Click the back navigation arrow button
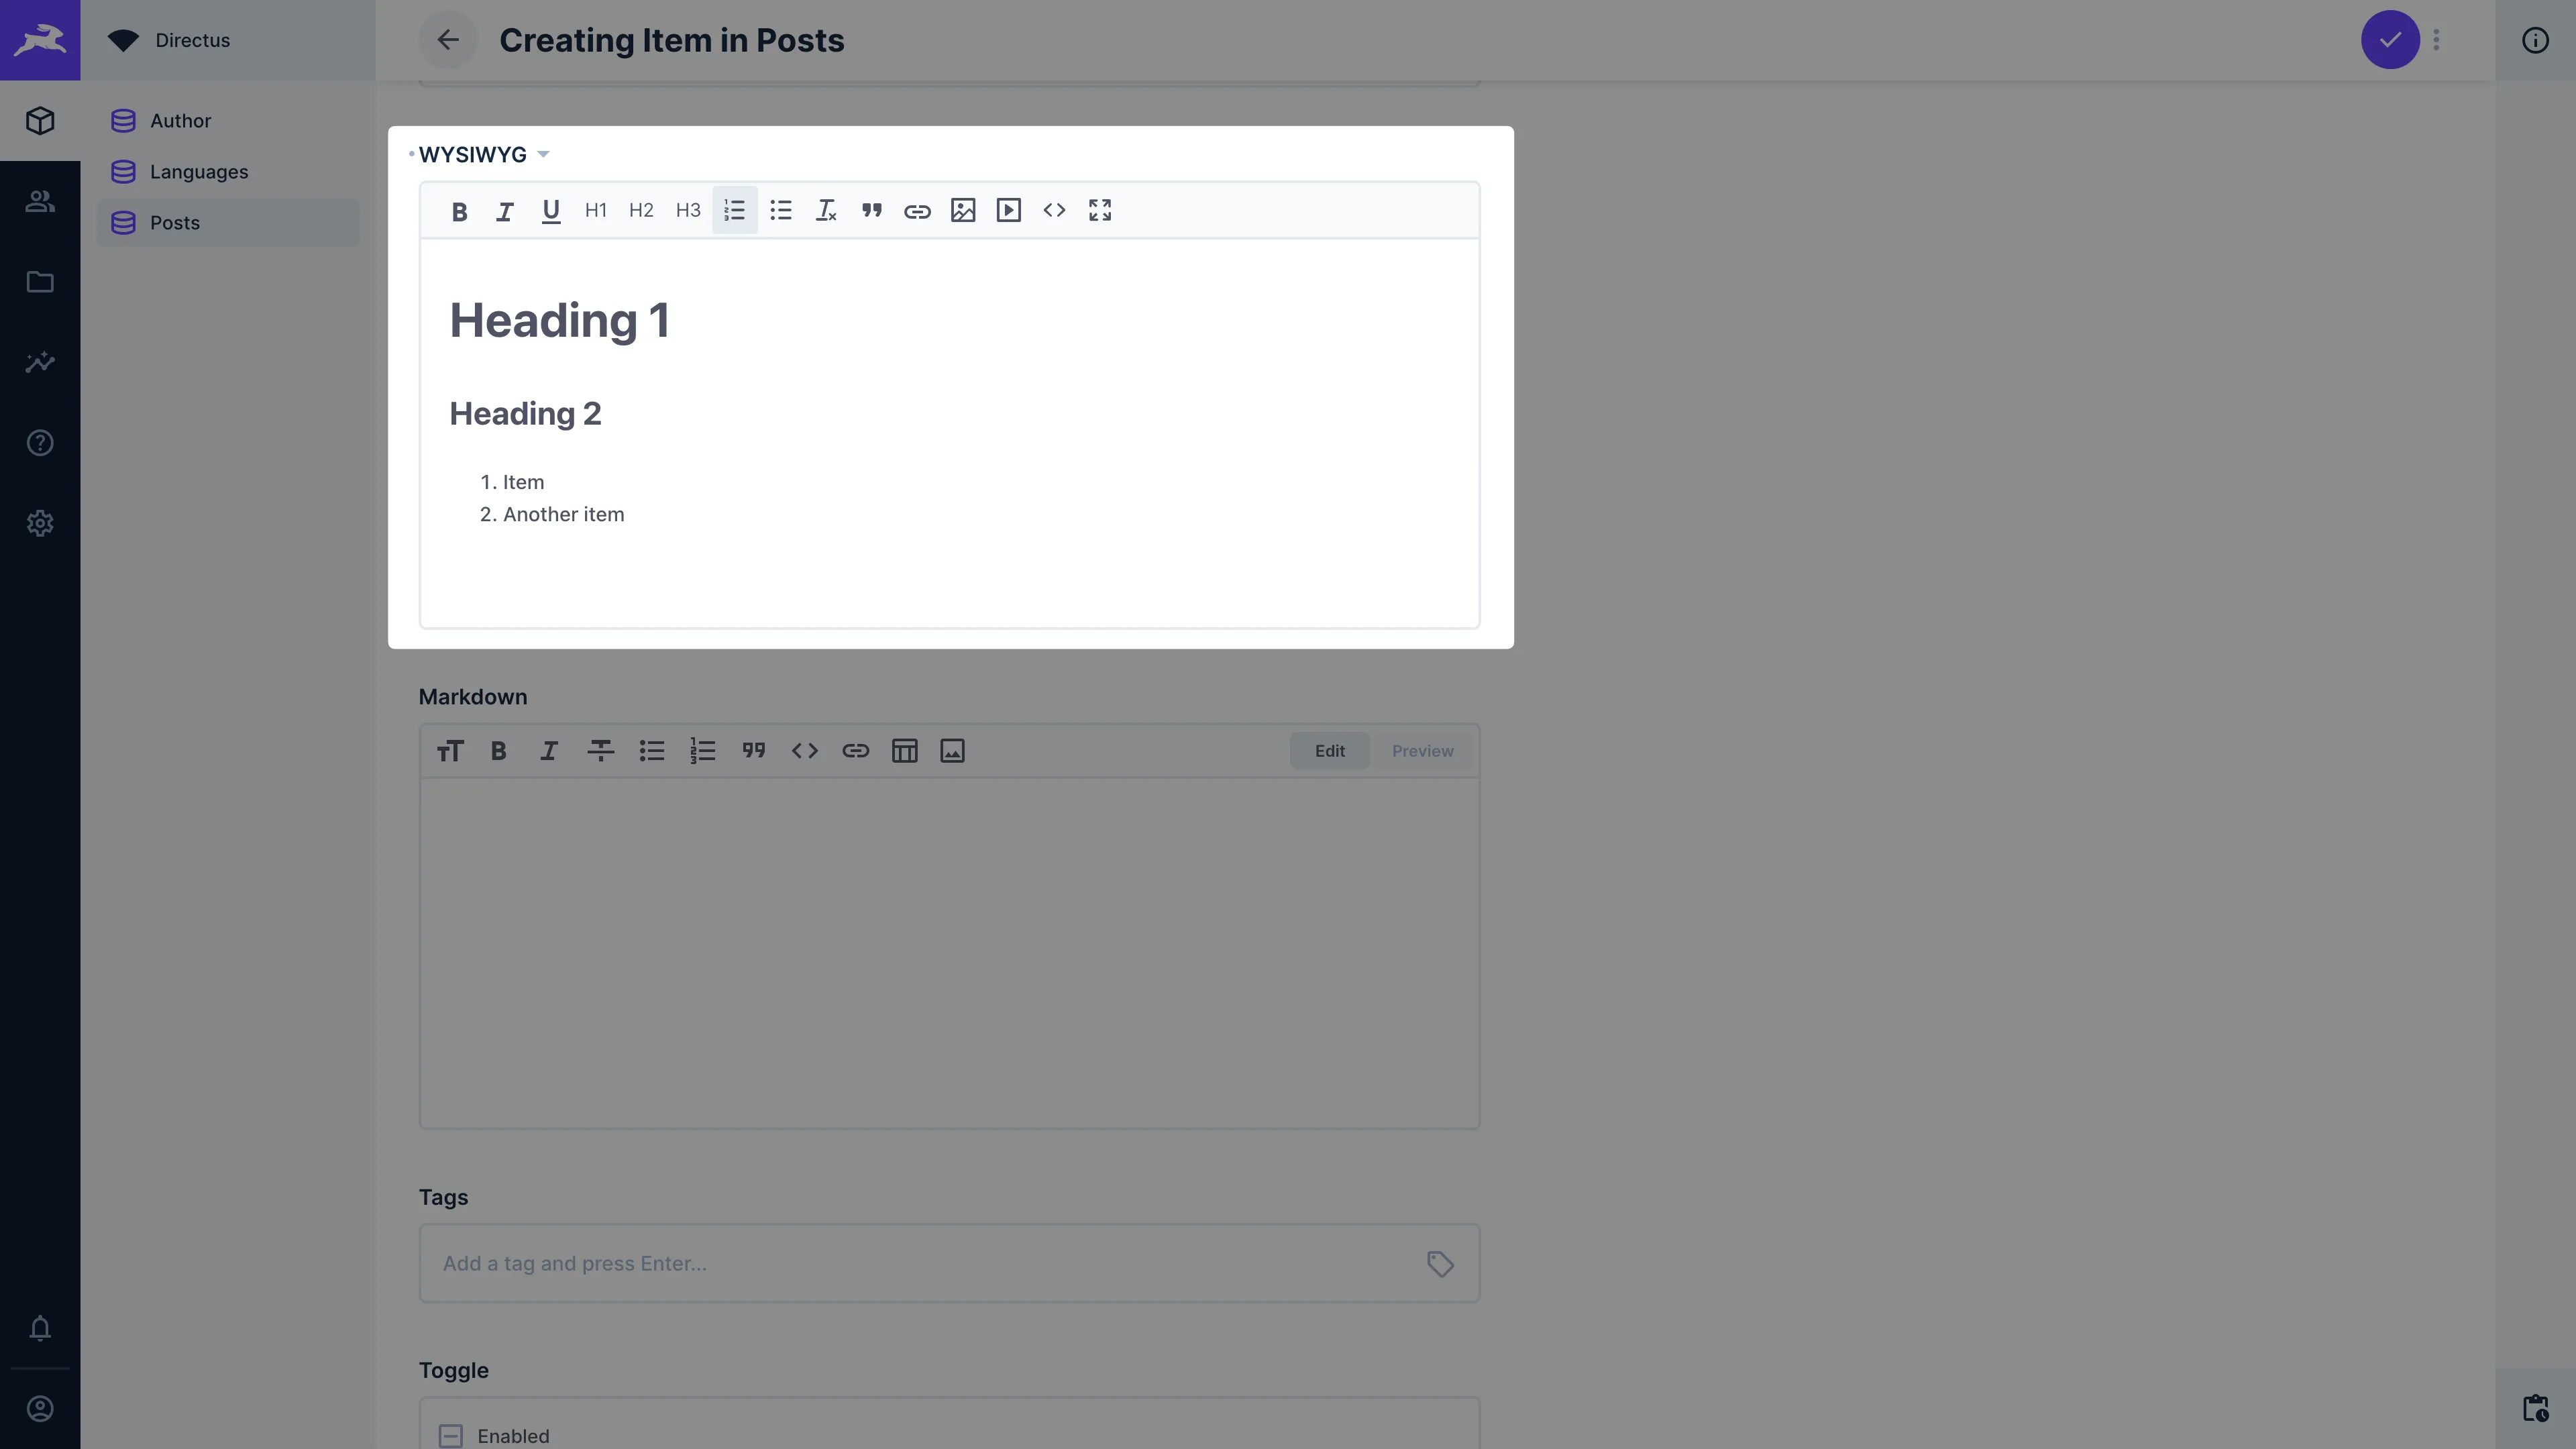Image resolution: width=2576 pixels, height=1449 pixels. 447,39
